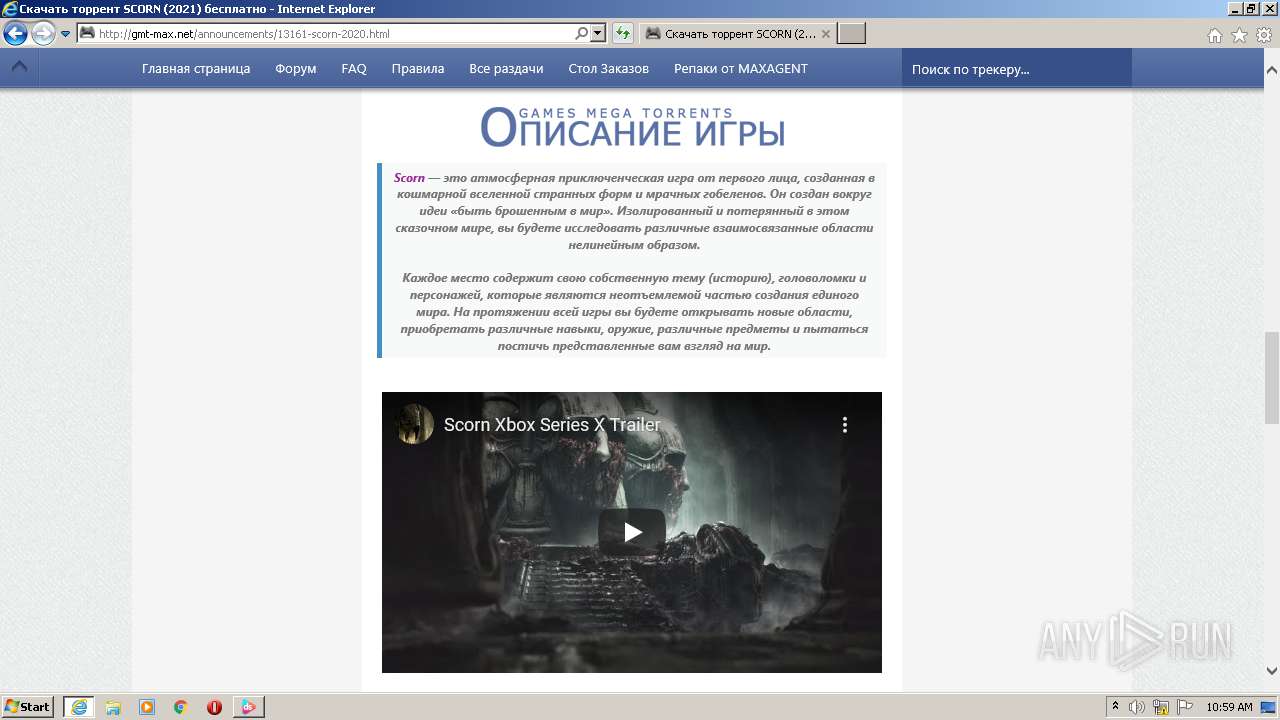Open the media player taskbar icon
The height and width of the screenshot is (720, 1280).
[147, 707]
